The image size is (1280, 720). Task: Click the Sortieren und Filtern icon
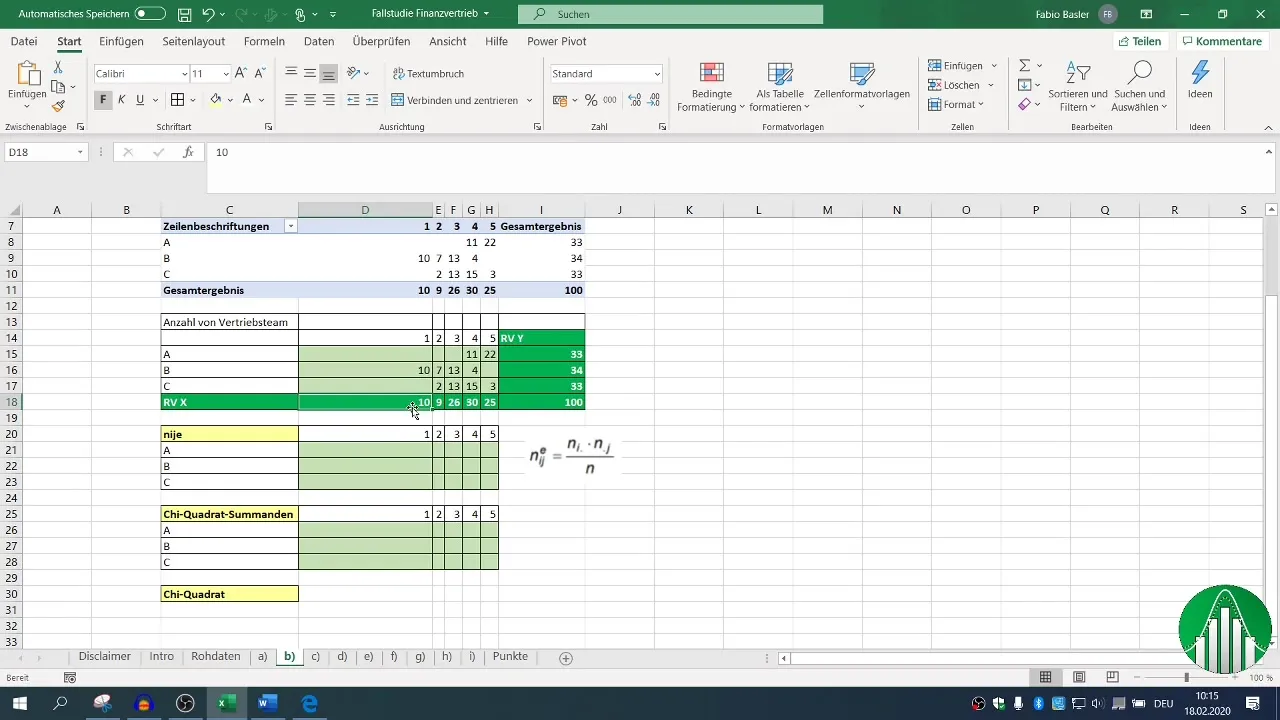1078,87
